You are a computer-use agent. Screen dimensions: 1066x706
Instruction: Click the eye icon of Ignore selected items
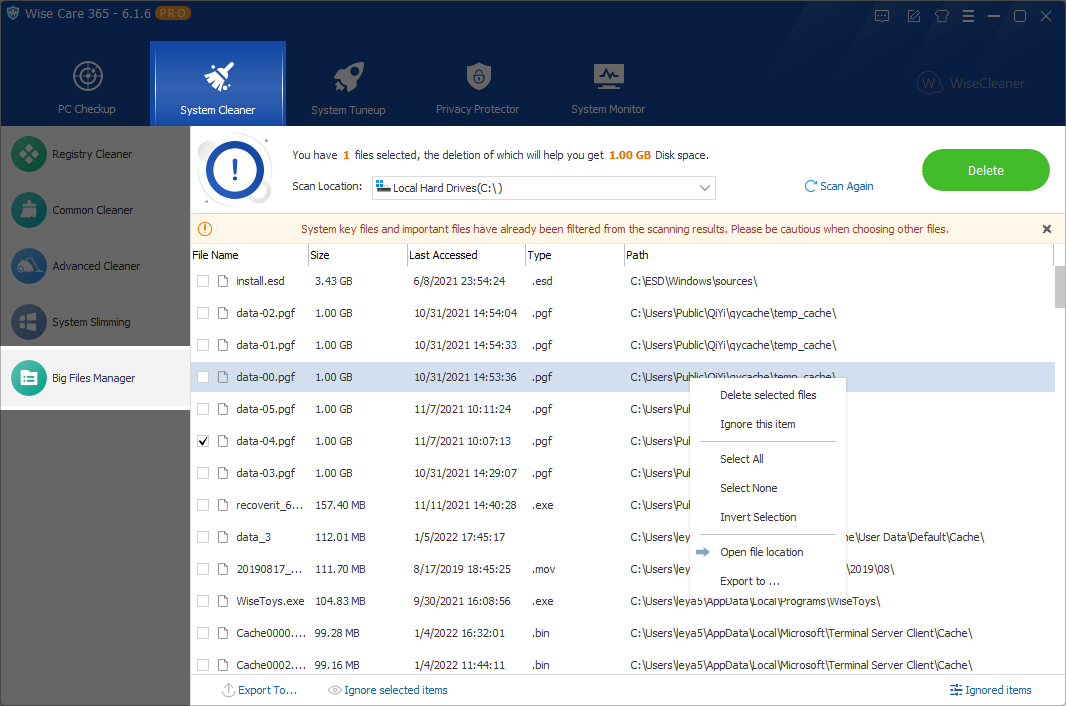[334, 690]
